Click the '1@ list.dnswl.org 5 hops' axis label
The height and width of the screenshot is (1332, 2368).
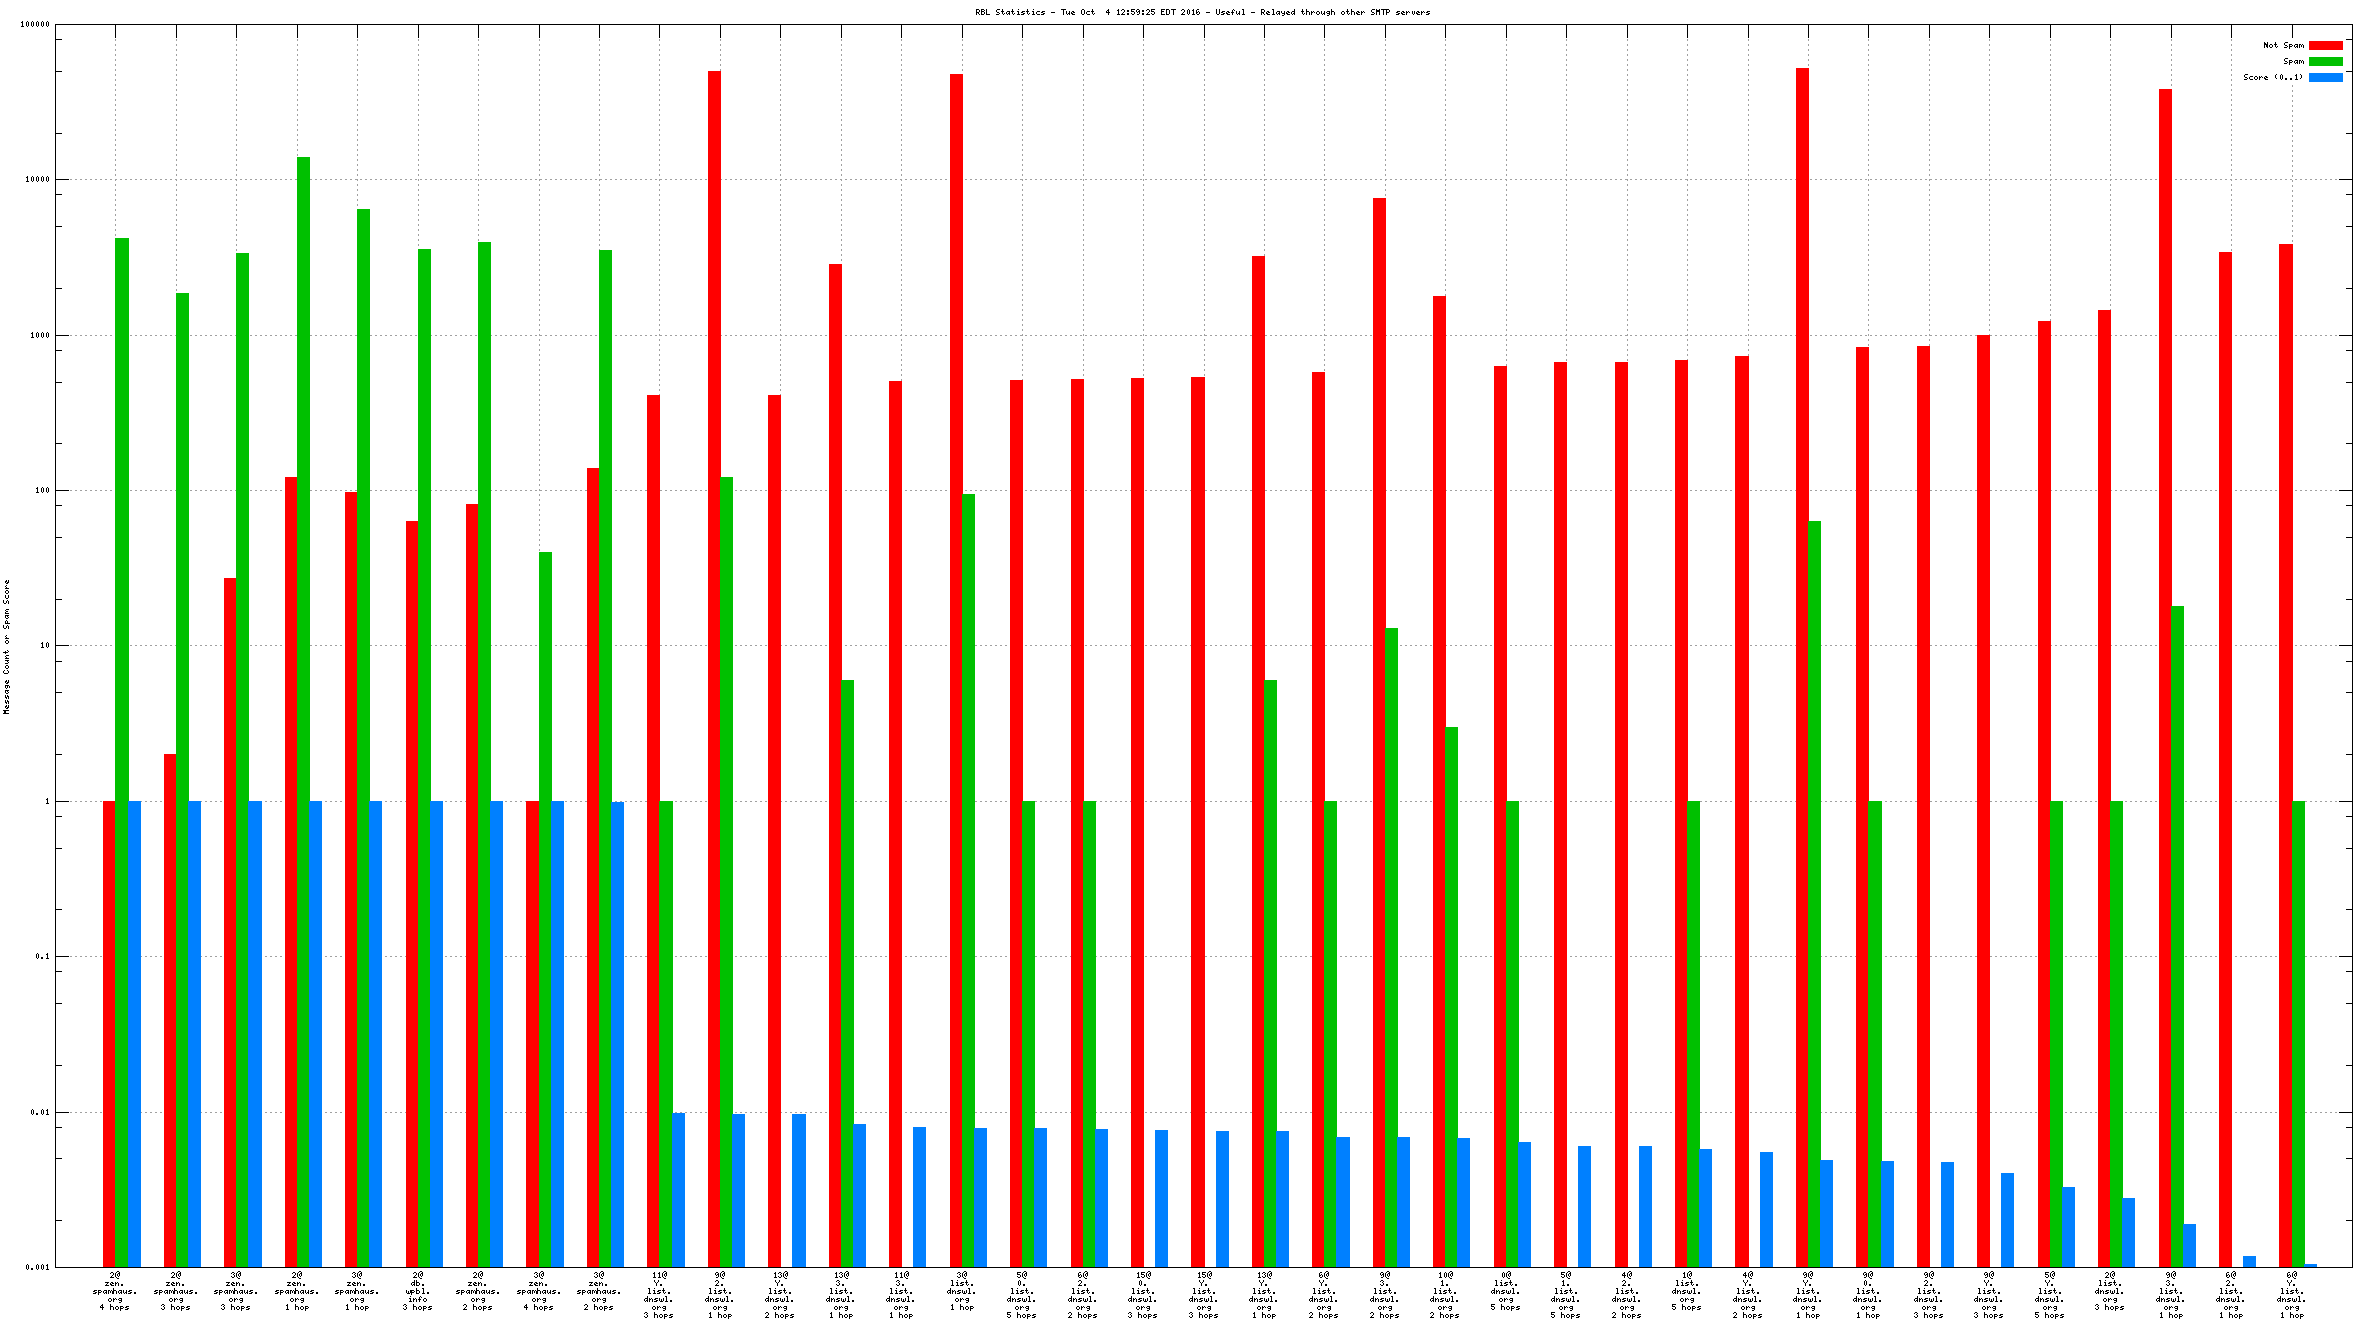pyautogui.click(x=1687, y=1291)
